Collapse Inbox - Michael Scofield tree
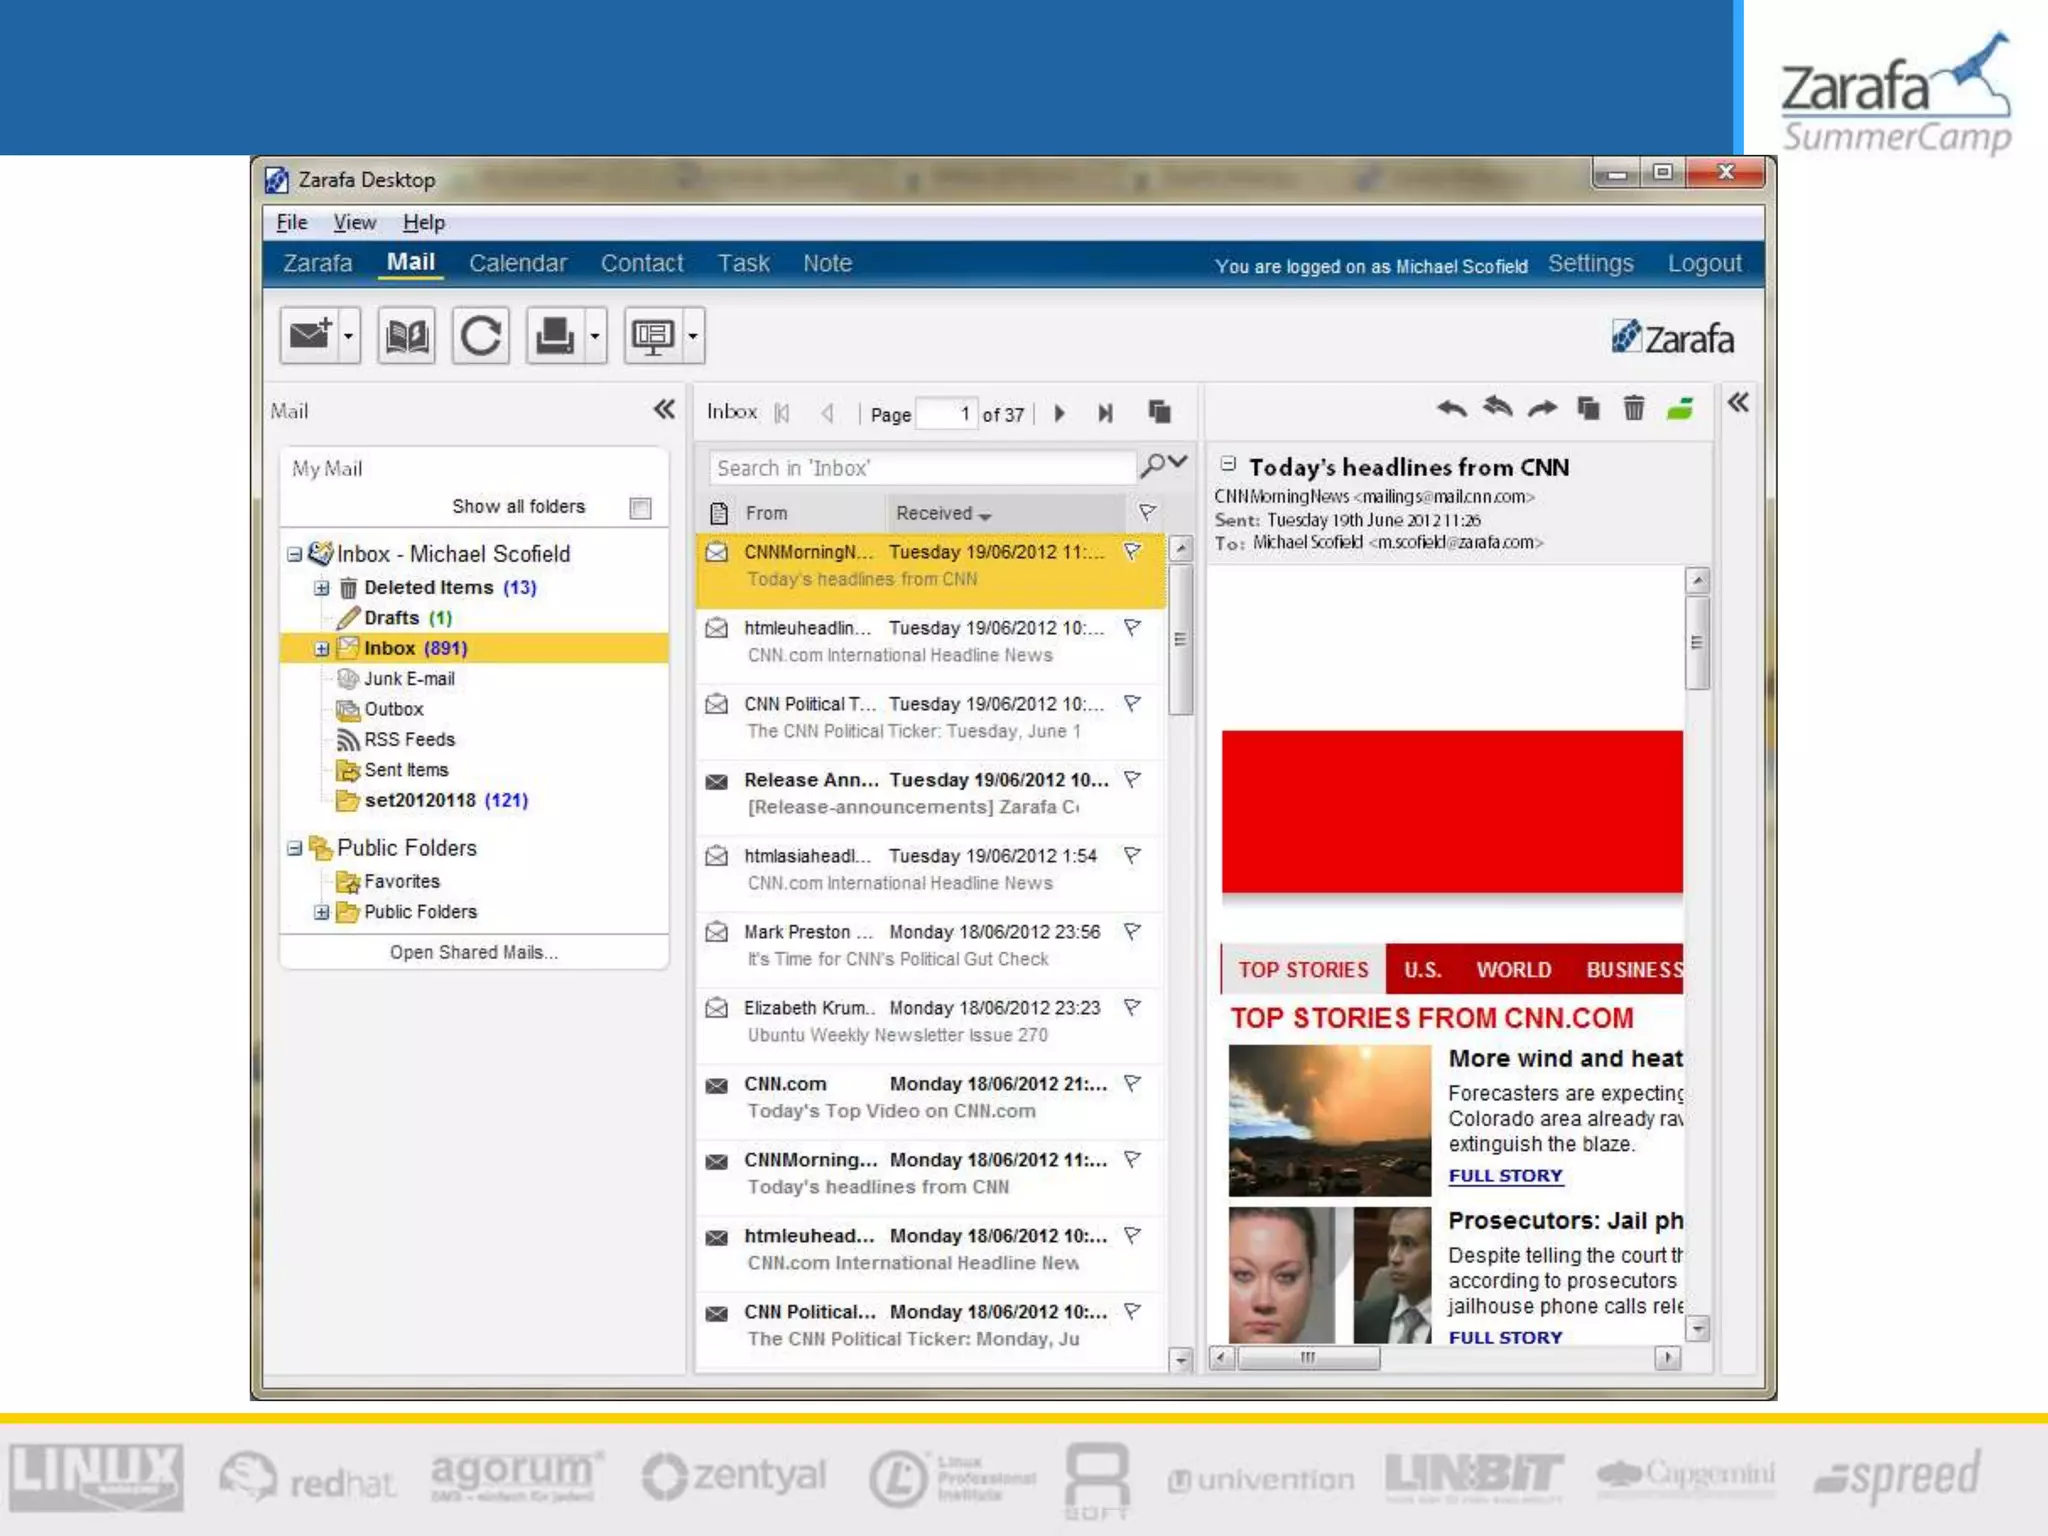Viewport: 2048px width, 1536px height. coord(294,554)
